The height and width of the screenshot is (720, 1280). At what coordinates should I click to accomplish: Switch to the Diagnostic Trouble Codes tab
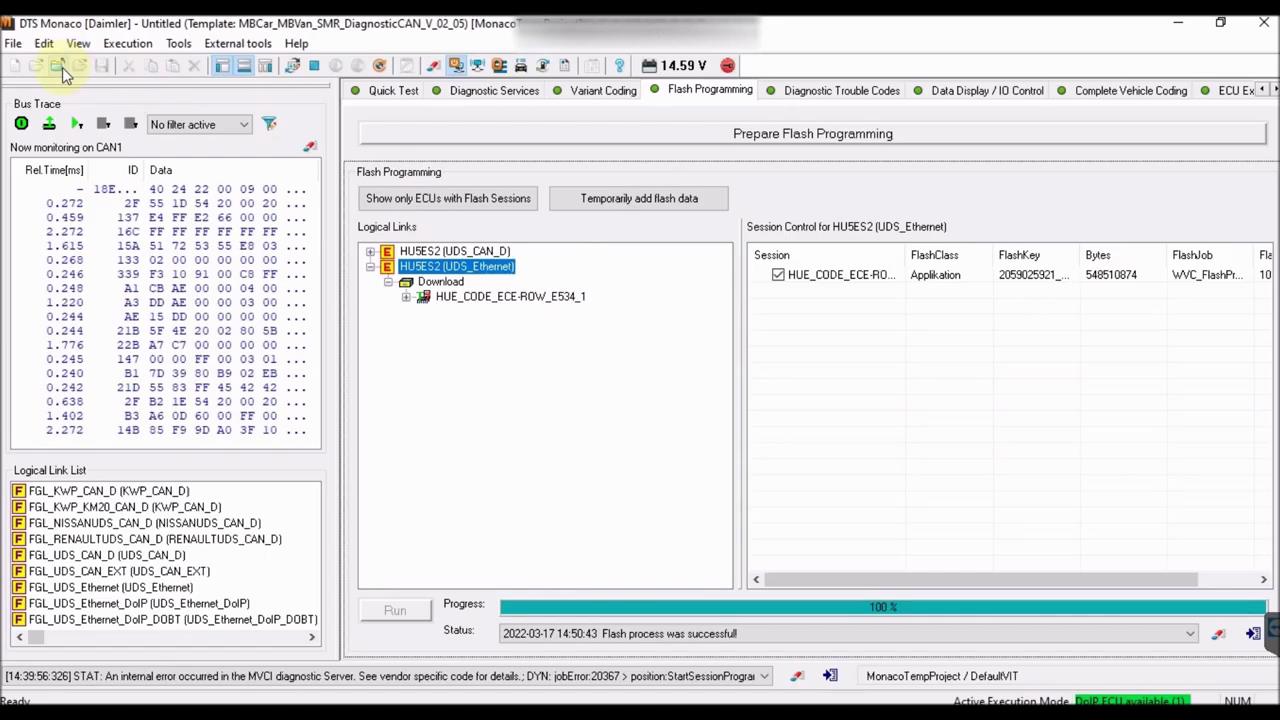coord(833,91)
